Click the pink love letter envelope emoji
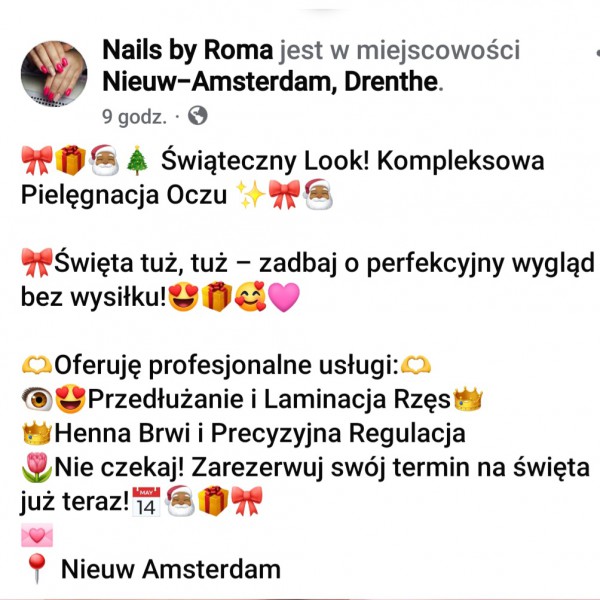 click(37, 535)
